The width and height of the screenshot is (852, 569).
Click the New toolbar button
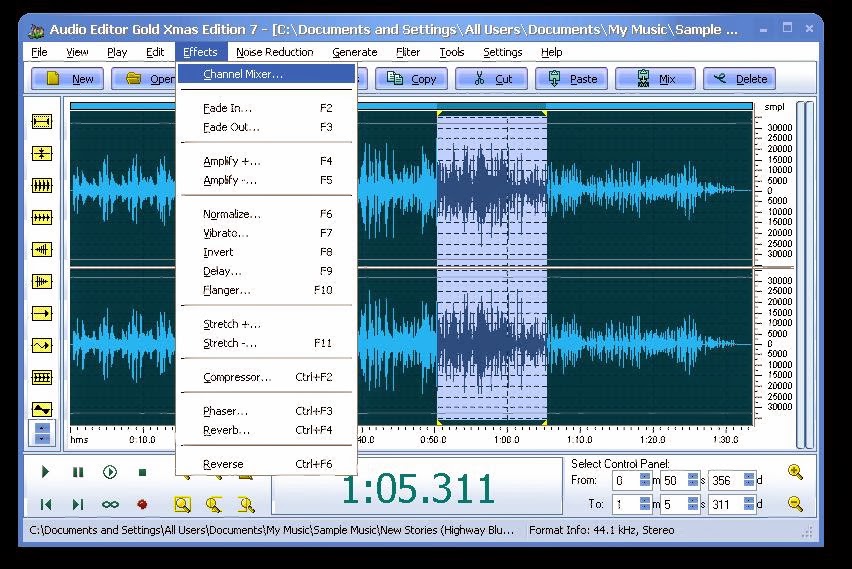68,79
